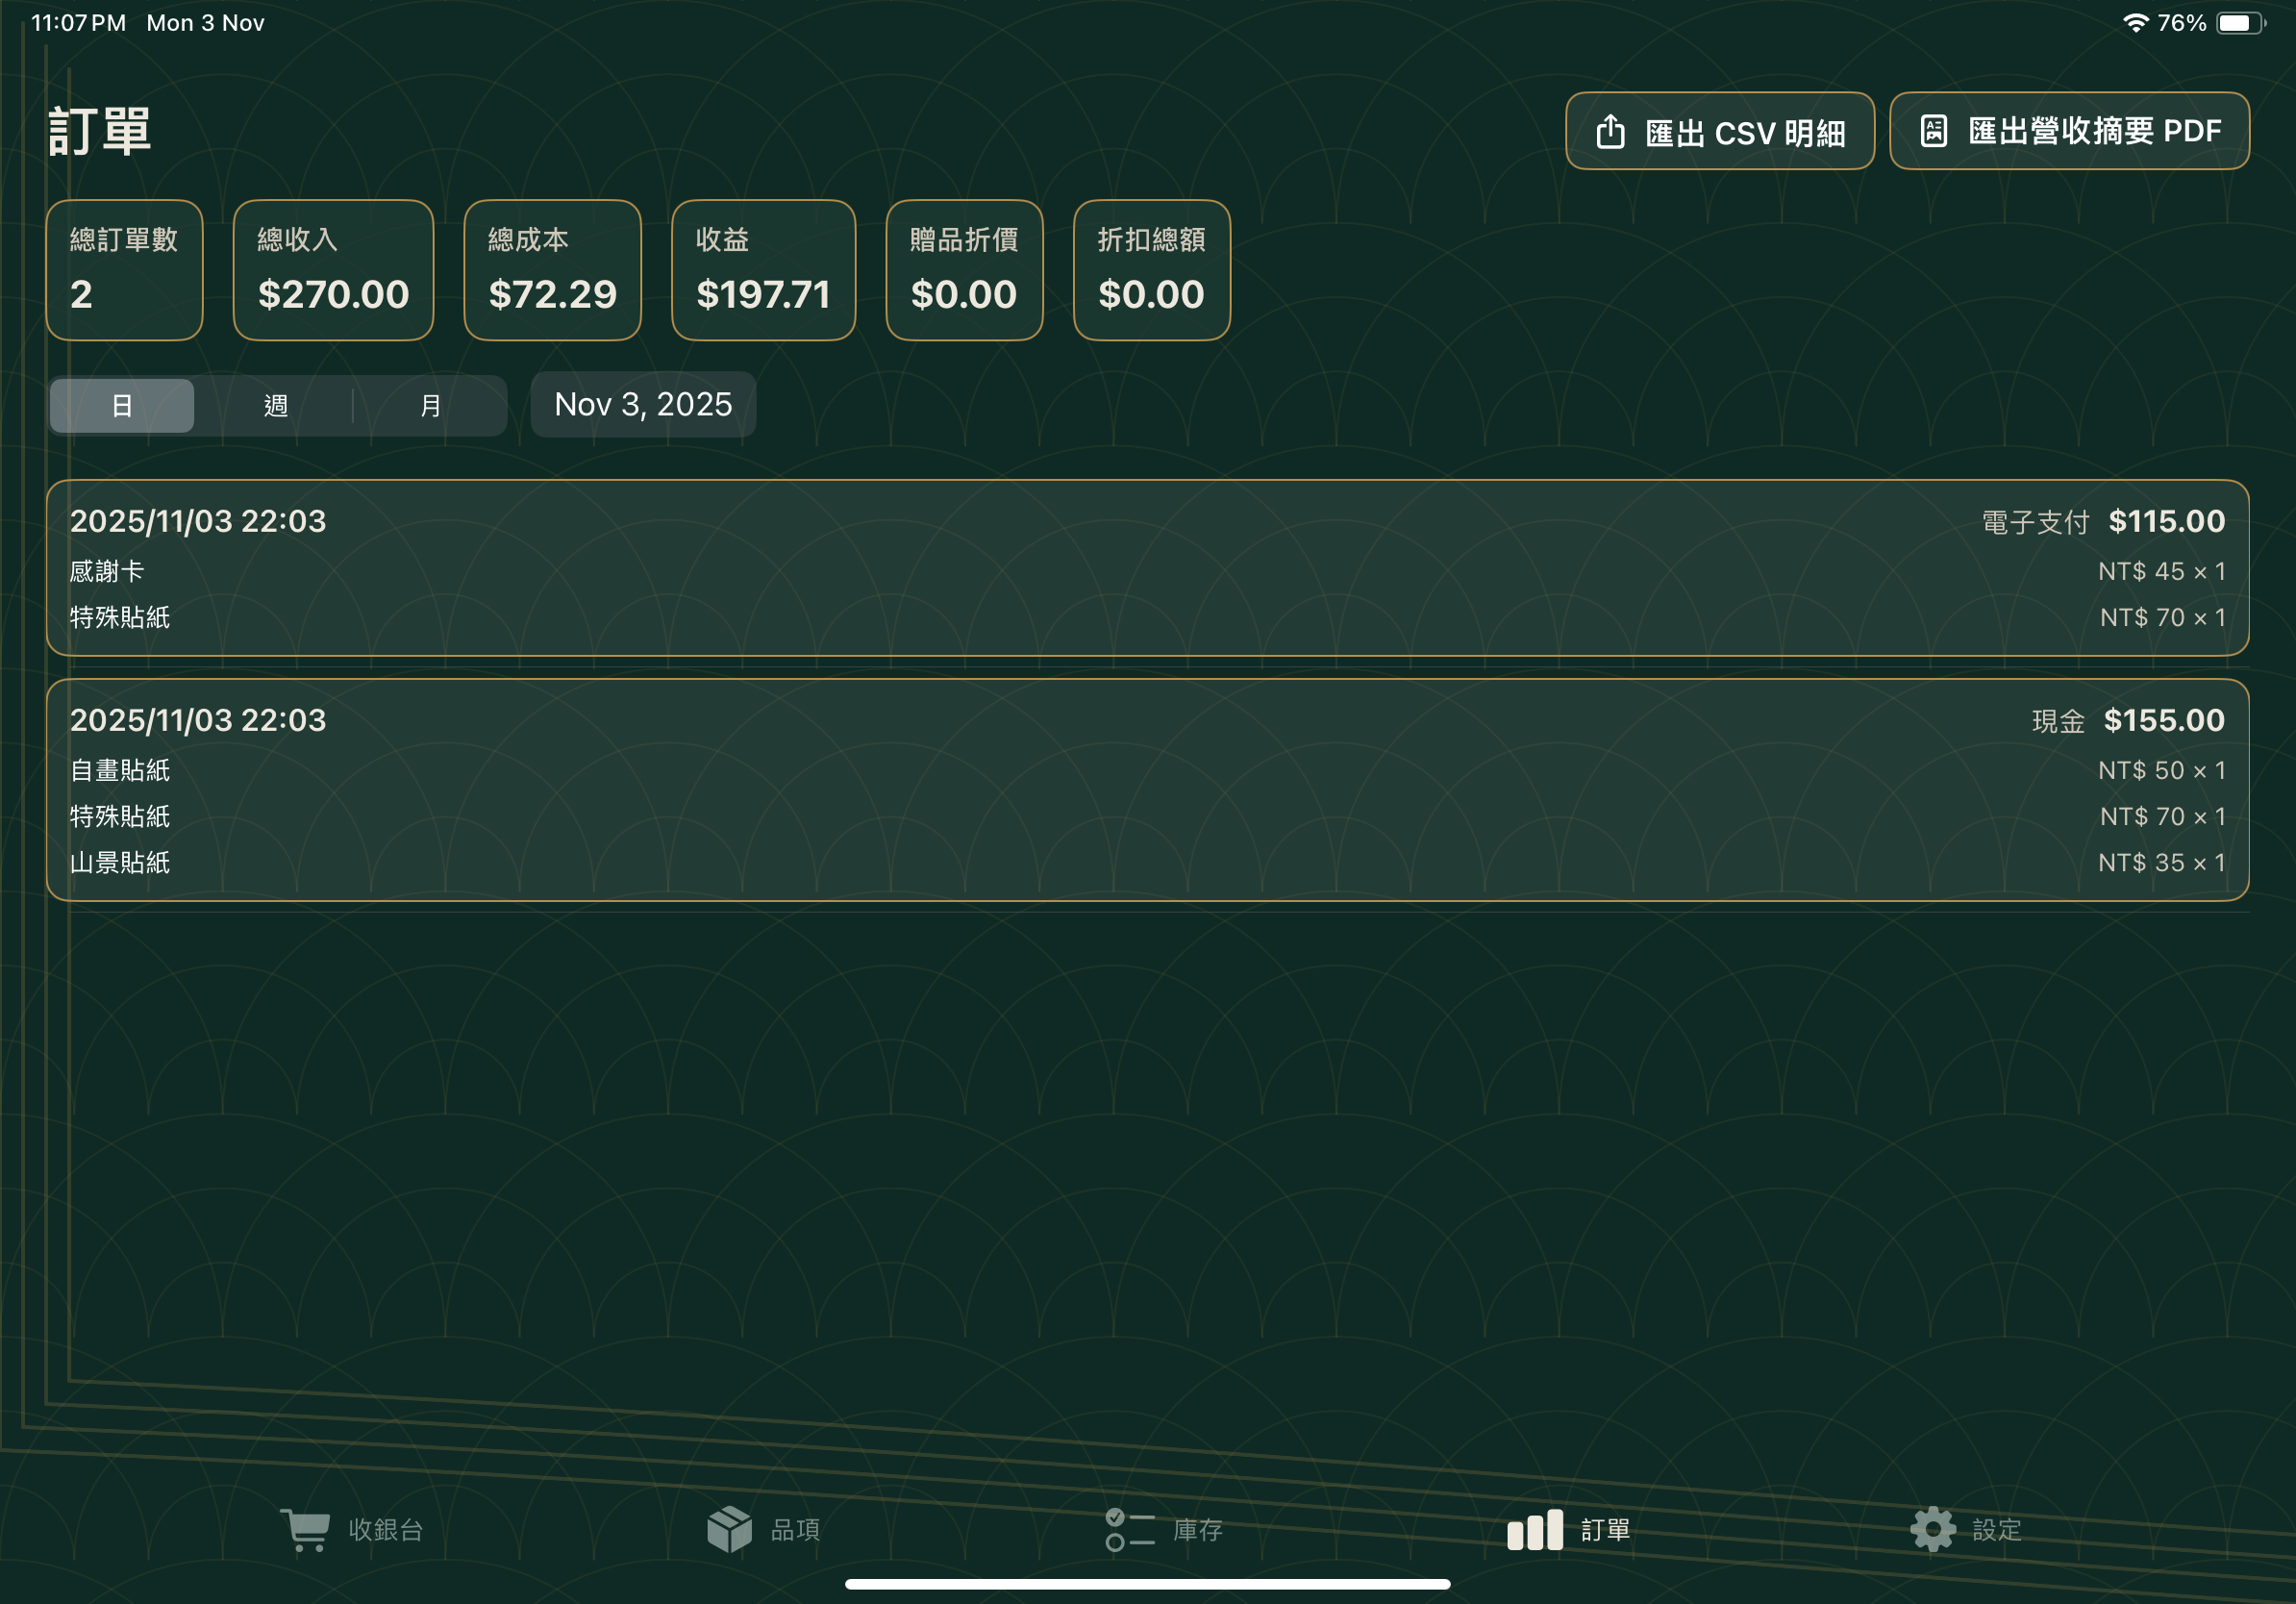Viewport: 2296px width, 1604px height.
Task: Select the 訂單 bar chart icon
Action: click(x=1534, y=1529)
